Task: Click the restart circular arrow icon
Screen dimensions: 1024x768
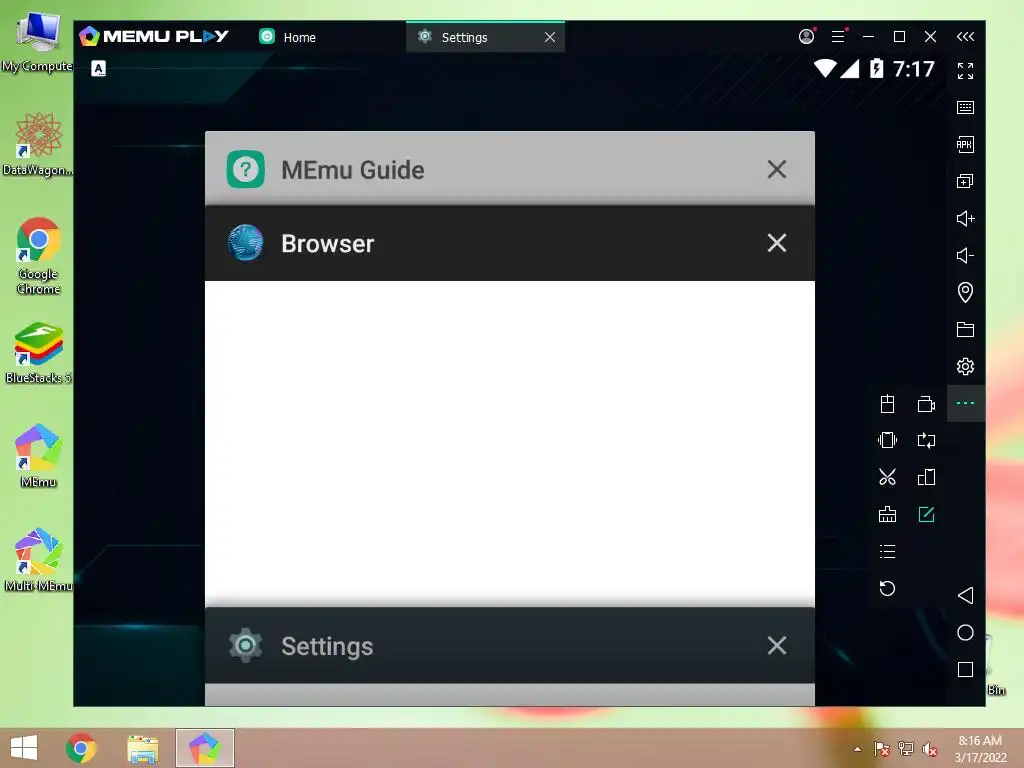Action: pos(888,588)
